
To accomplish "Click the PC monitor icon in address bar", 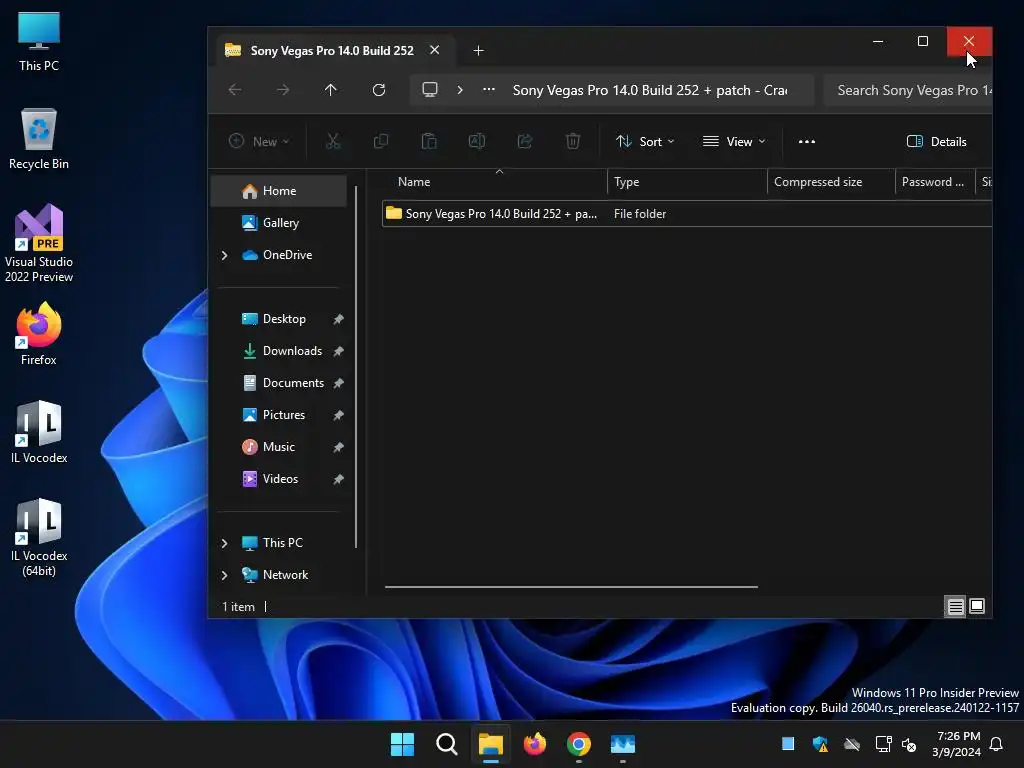I will [x=430, y=89].
